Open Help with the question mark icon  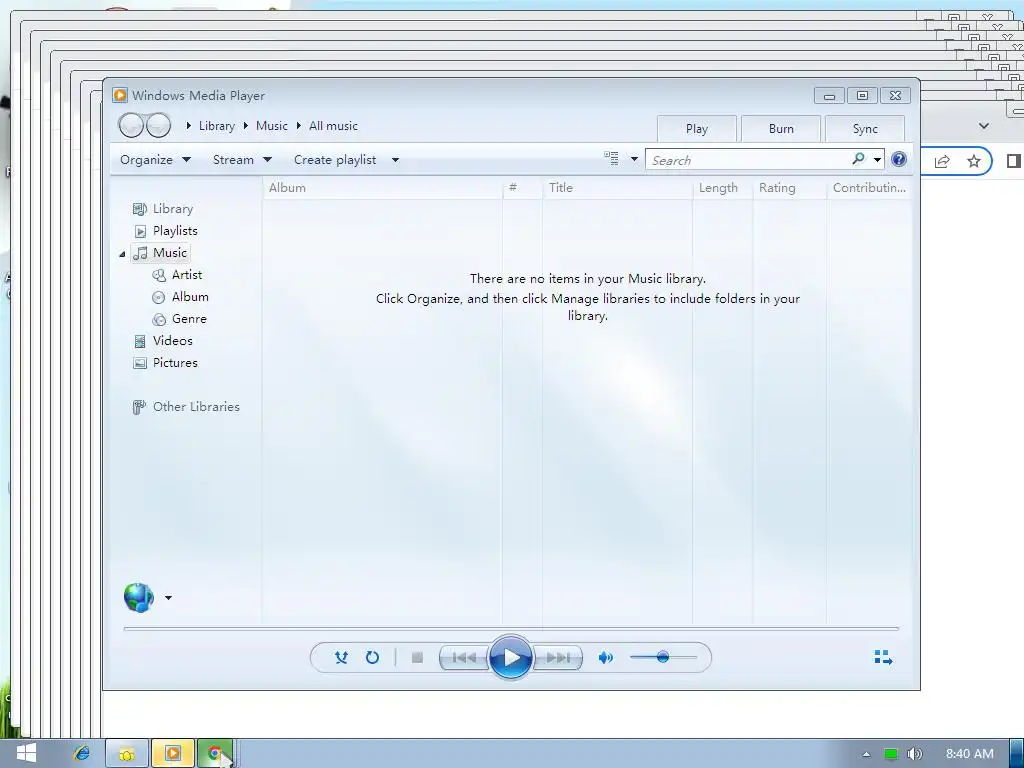point(899,159)
